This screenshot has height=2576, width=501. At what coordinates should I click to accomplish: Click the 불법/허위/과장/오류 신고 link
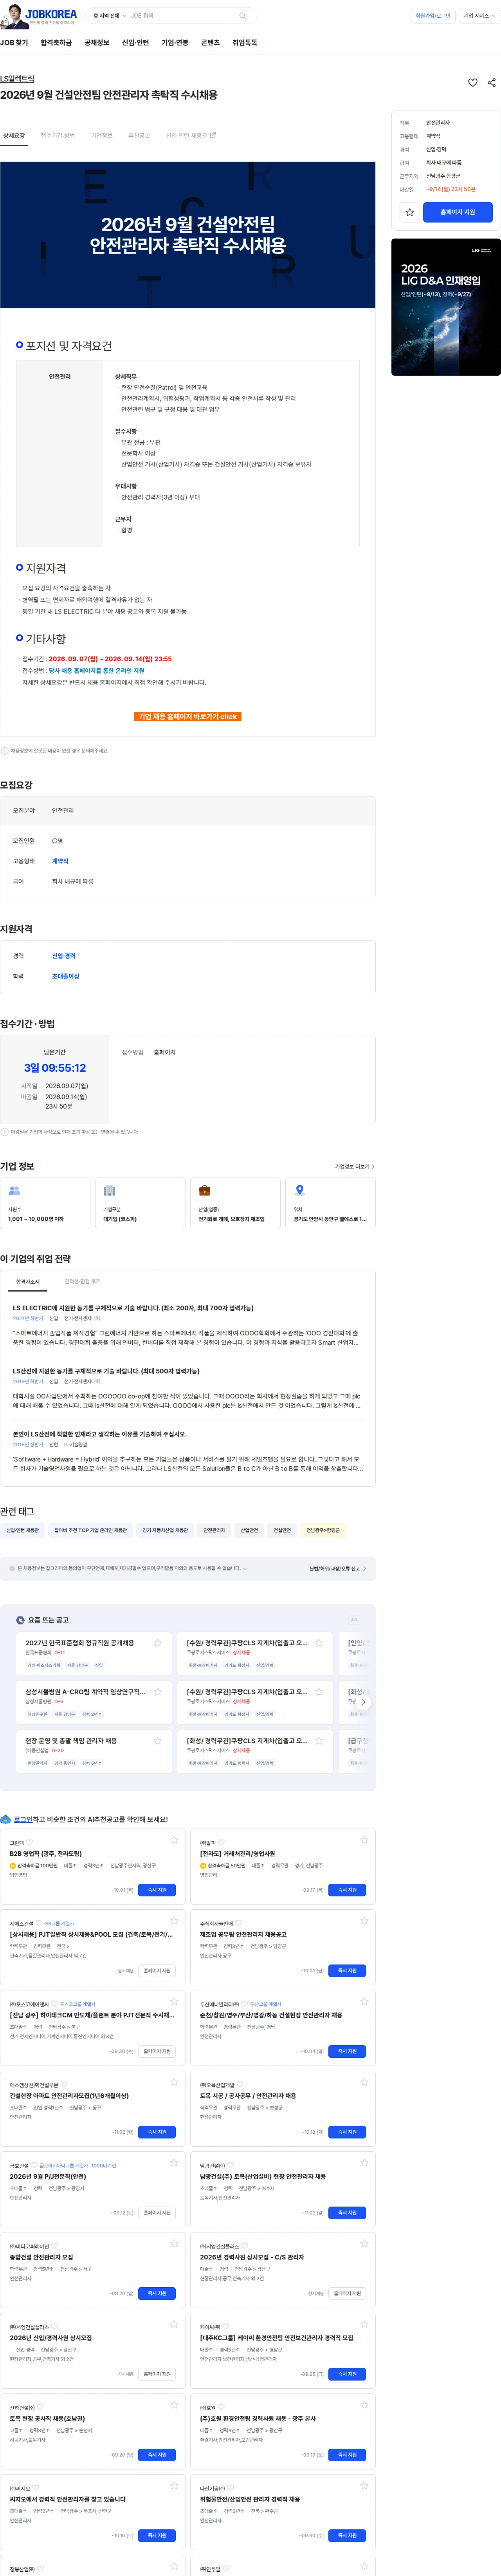pyautogui.click(x=338, y=1568)
